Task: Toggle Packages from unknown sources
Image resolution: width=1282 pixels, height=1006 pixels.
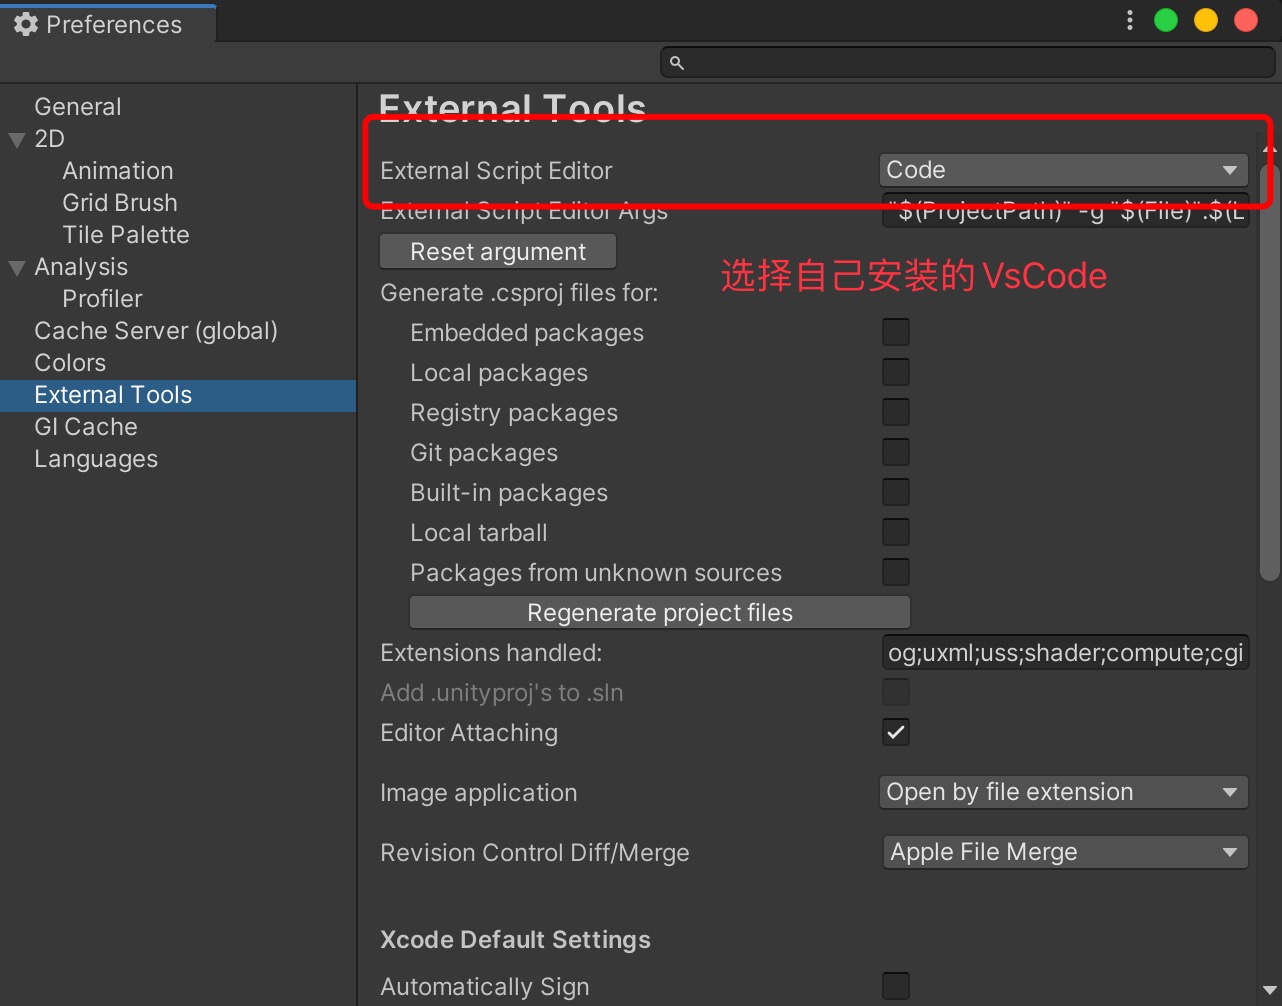Action: coord(895,572)
